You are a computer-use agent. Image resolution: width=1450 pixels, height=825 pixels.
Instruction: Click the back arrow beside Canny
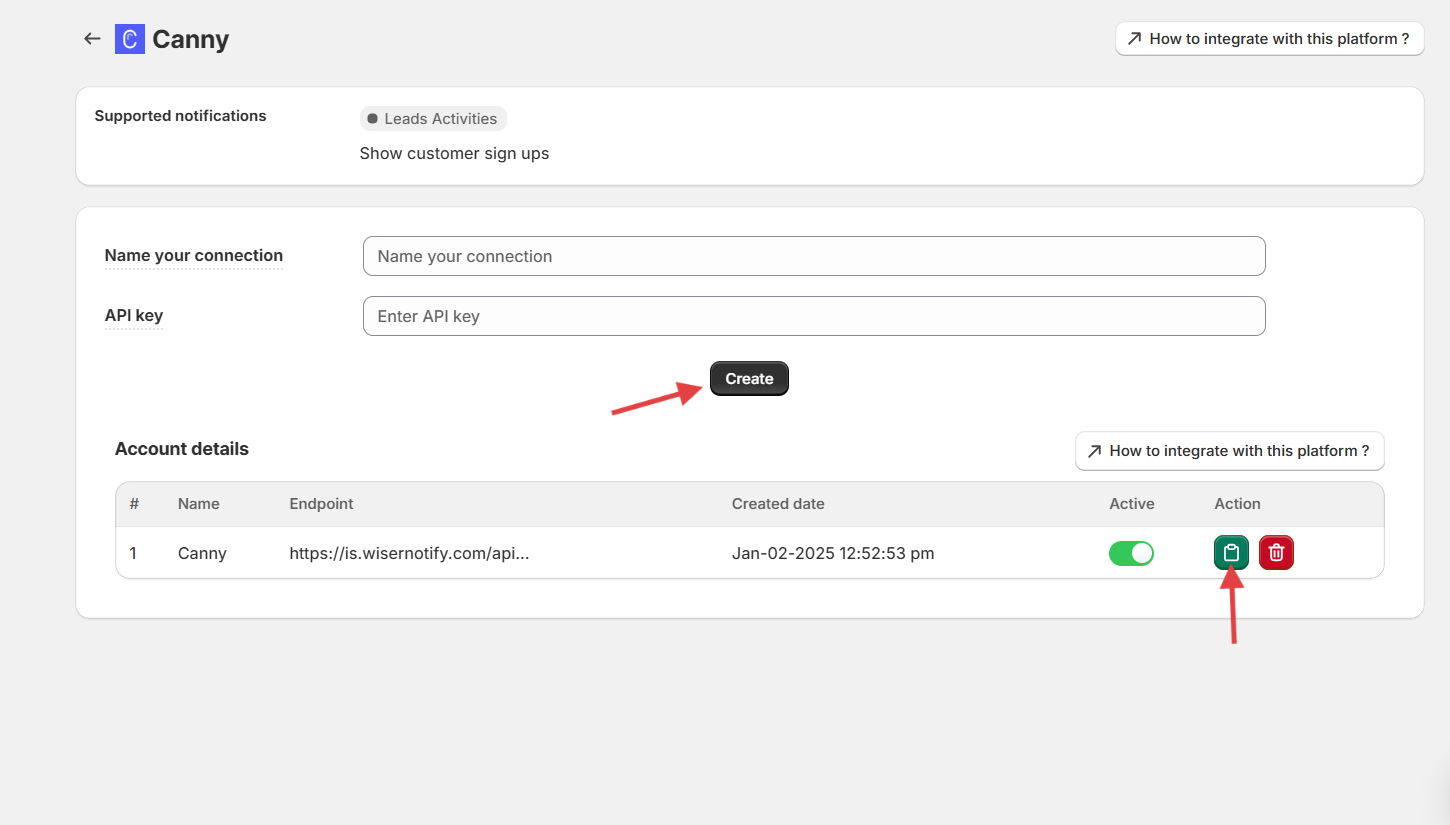92,39
